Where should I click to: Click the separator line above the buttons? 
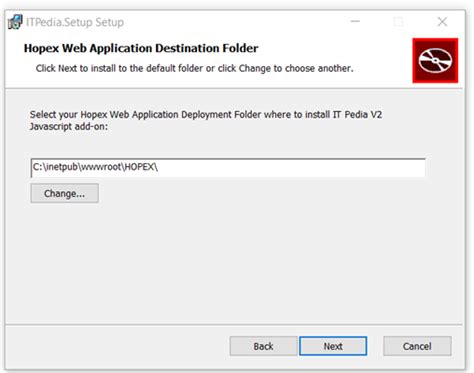(234, 324)
